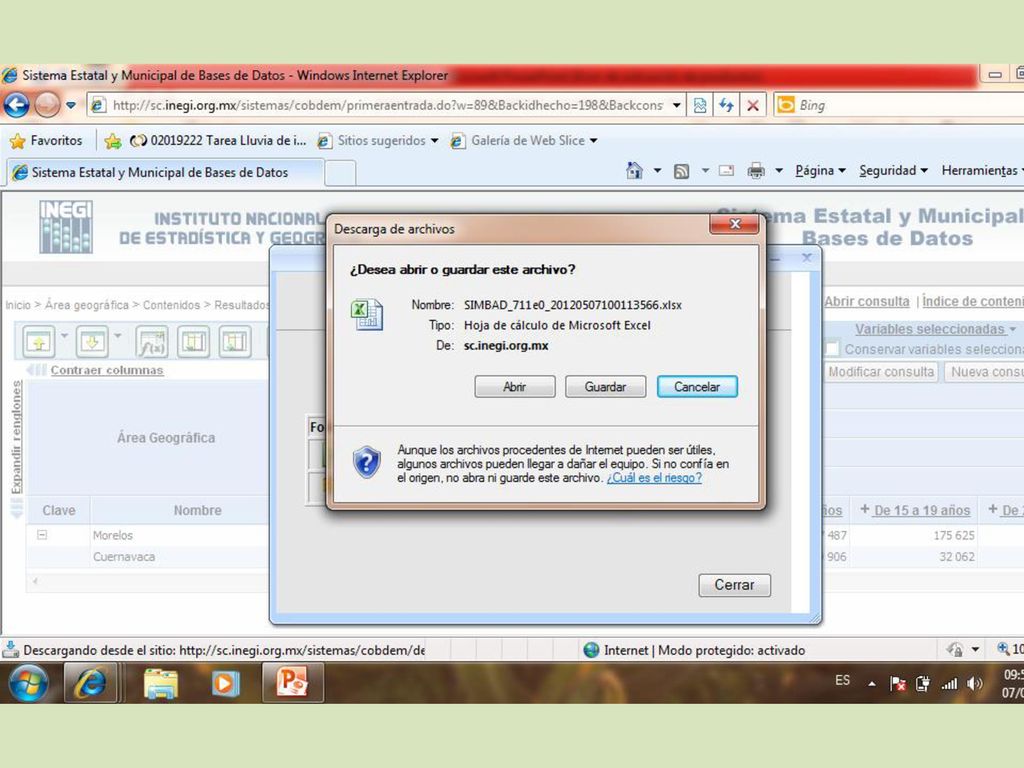Open the Herramientas menu

tap(982, 170)
